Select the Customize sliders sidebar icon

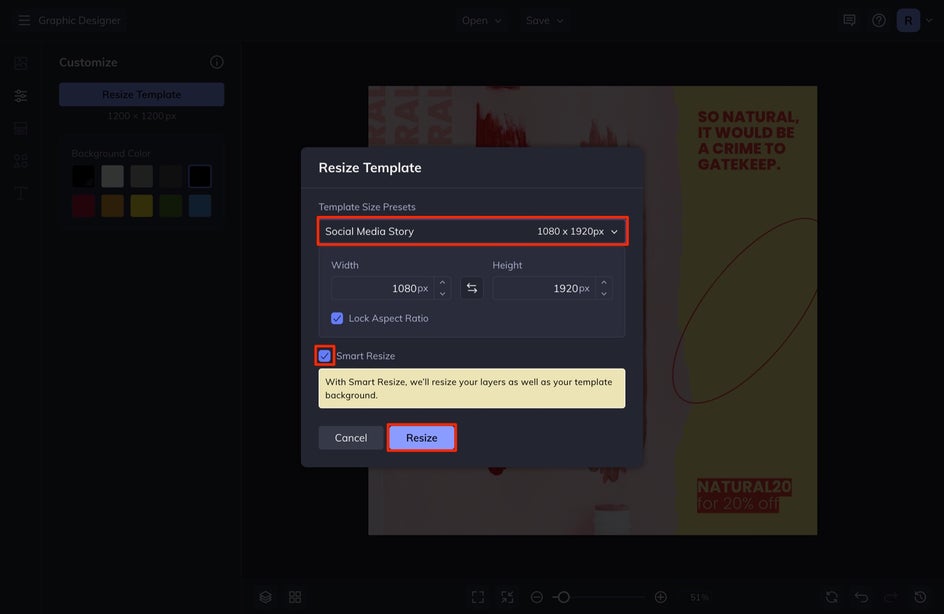click(21, 96)
